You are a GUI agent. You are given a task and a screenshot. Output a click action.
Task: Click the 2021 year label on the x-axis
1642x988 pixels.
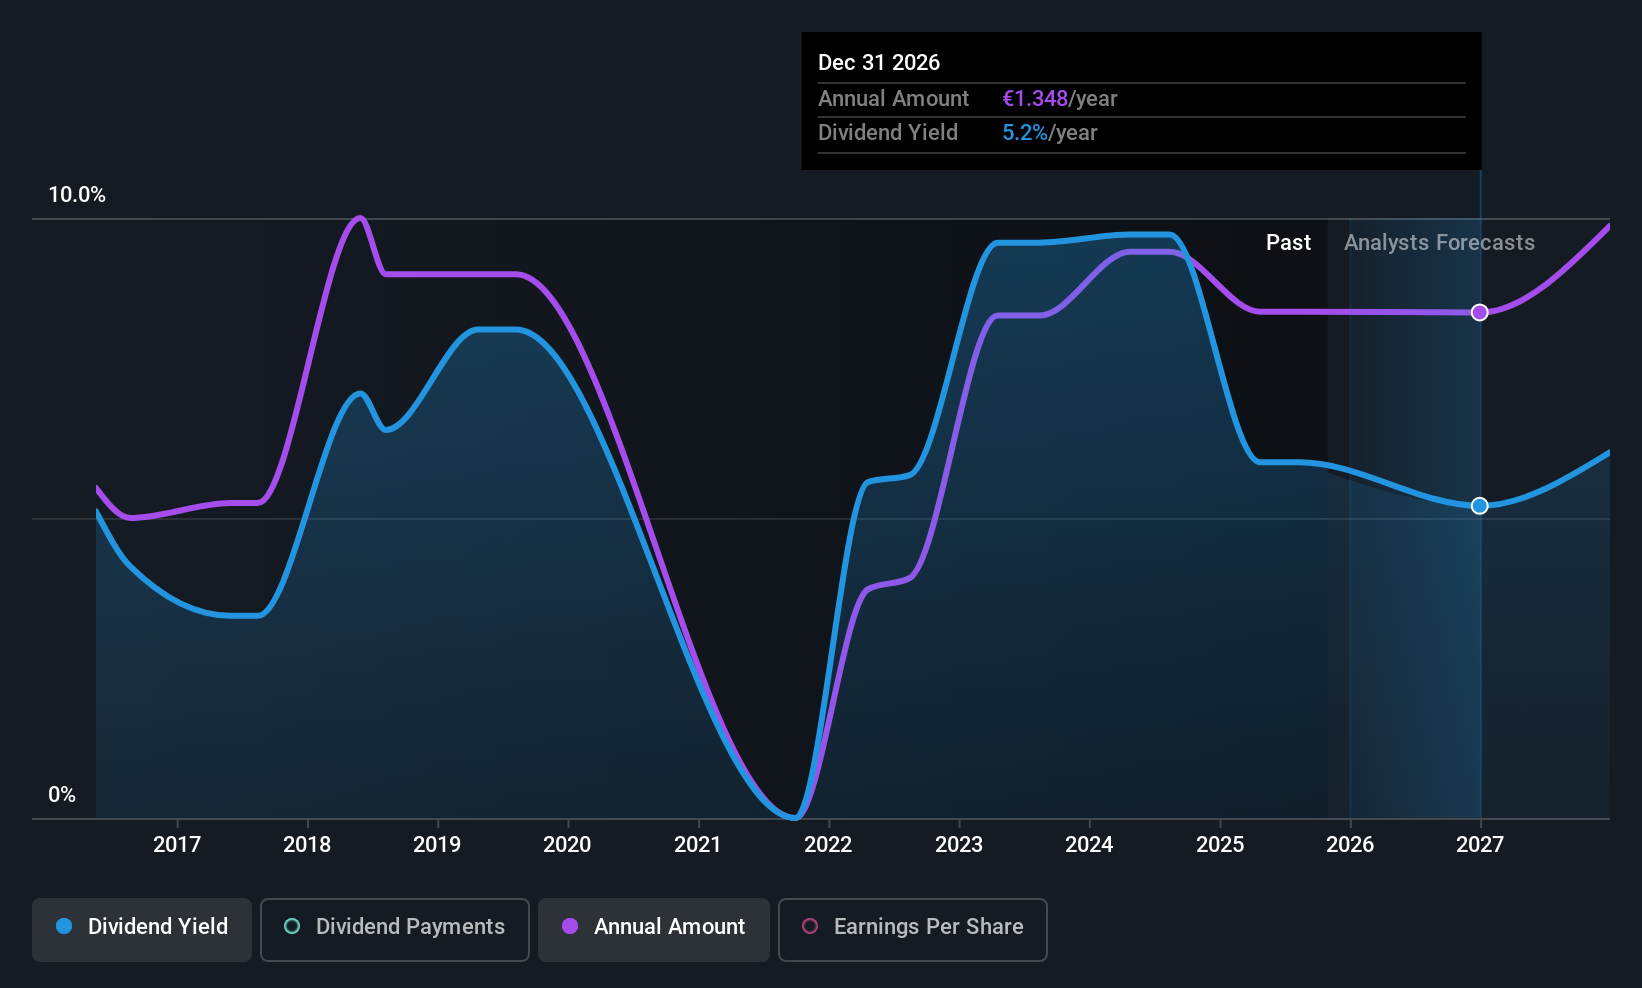[698, 844]
